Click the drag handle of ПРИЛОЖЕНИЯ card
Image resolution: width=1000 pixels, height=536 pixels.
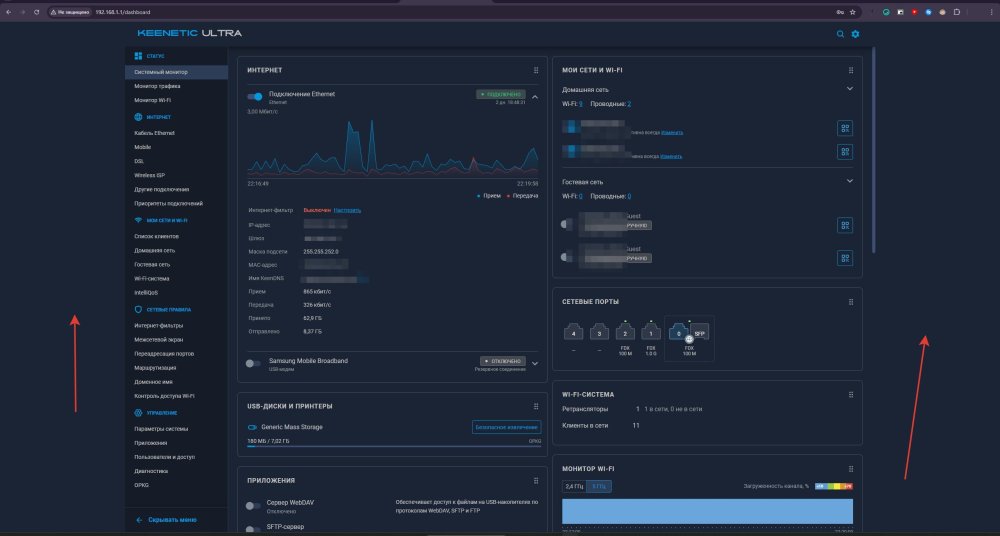(536, 480)
